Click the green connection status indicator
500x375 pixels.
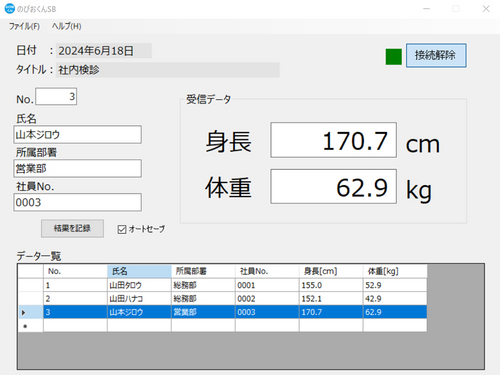coord(394,57)
